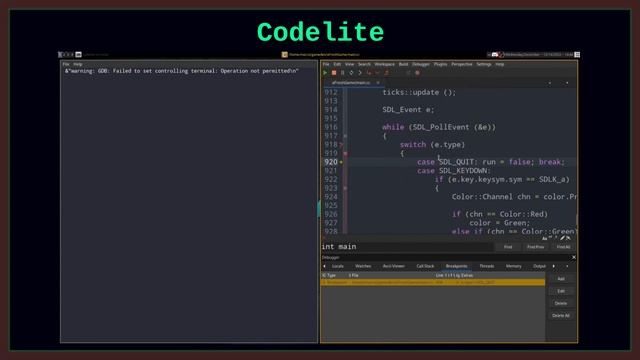Click the Add breakpoint button

tap(561, 279)
